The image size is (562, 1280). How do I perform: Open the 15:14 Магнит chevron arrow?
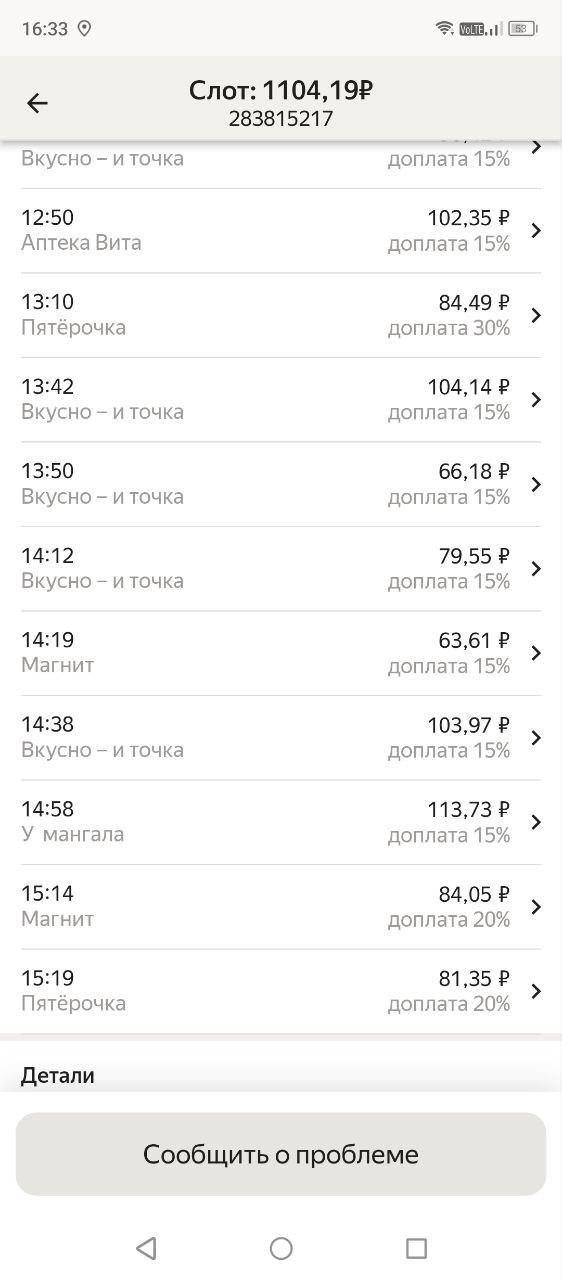[x=536, y=906]
